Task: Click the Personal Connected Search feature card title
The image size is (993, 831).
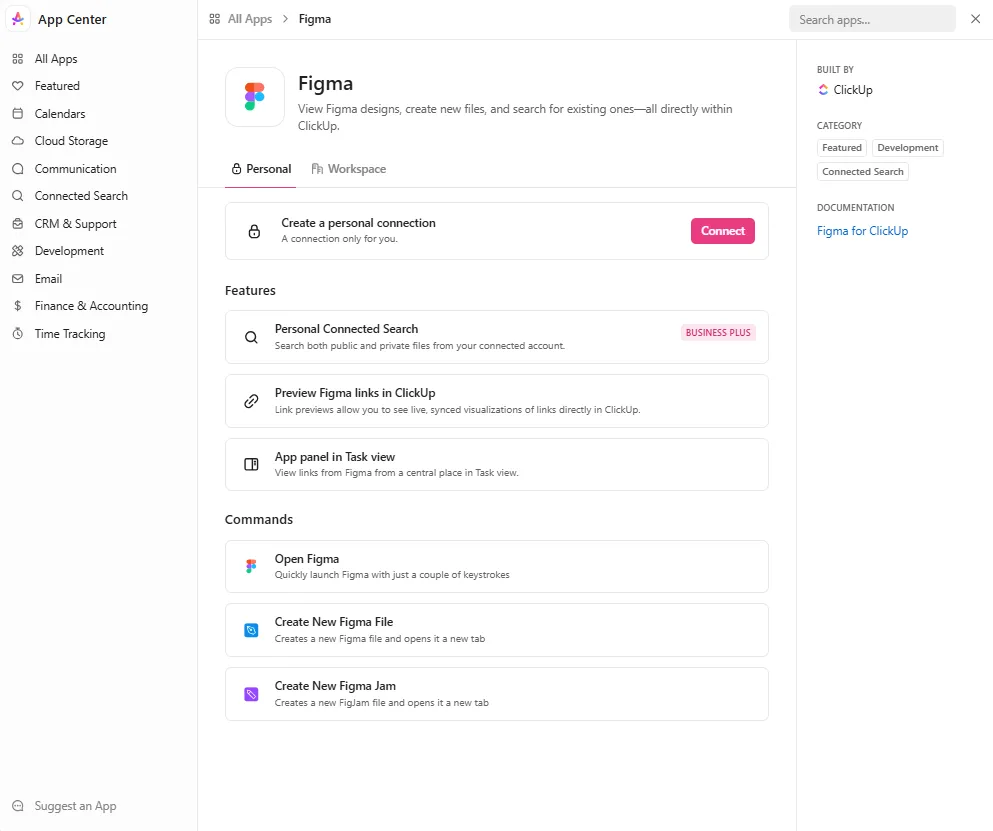Action: click(346, 329)
